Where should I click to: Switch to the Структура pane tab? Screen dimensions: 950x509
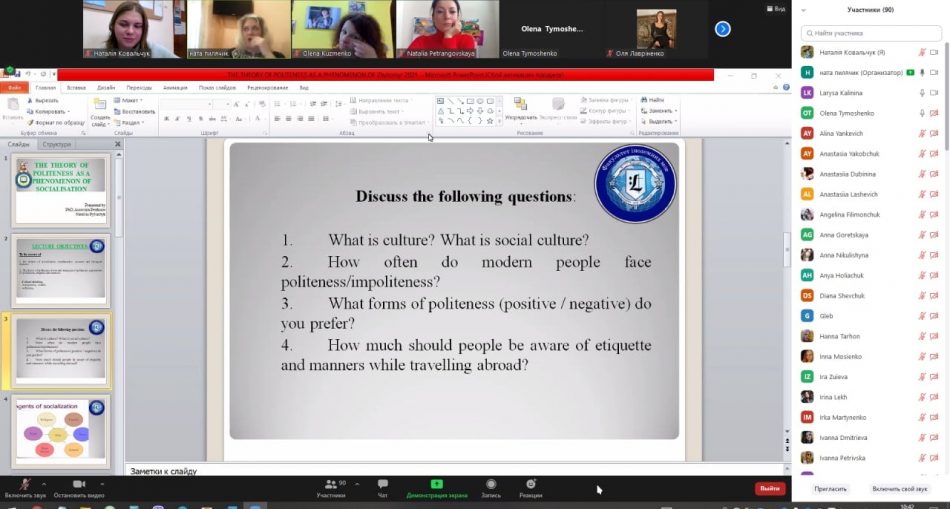coord(57,144)
